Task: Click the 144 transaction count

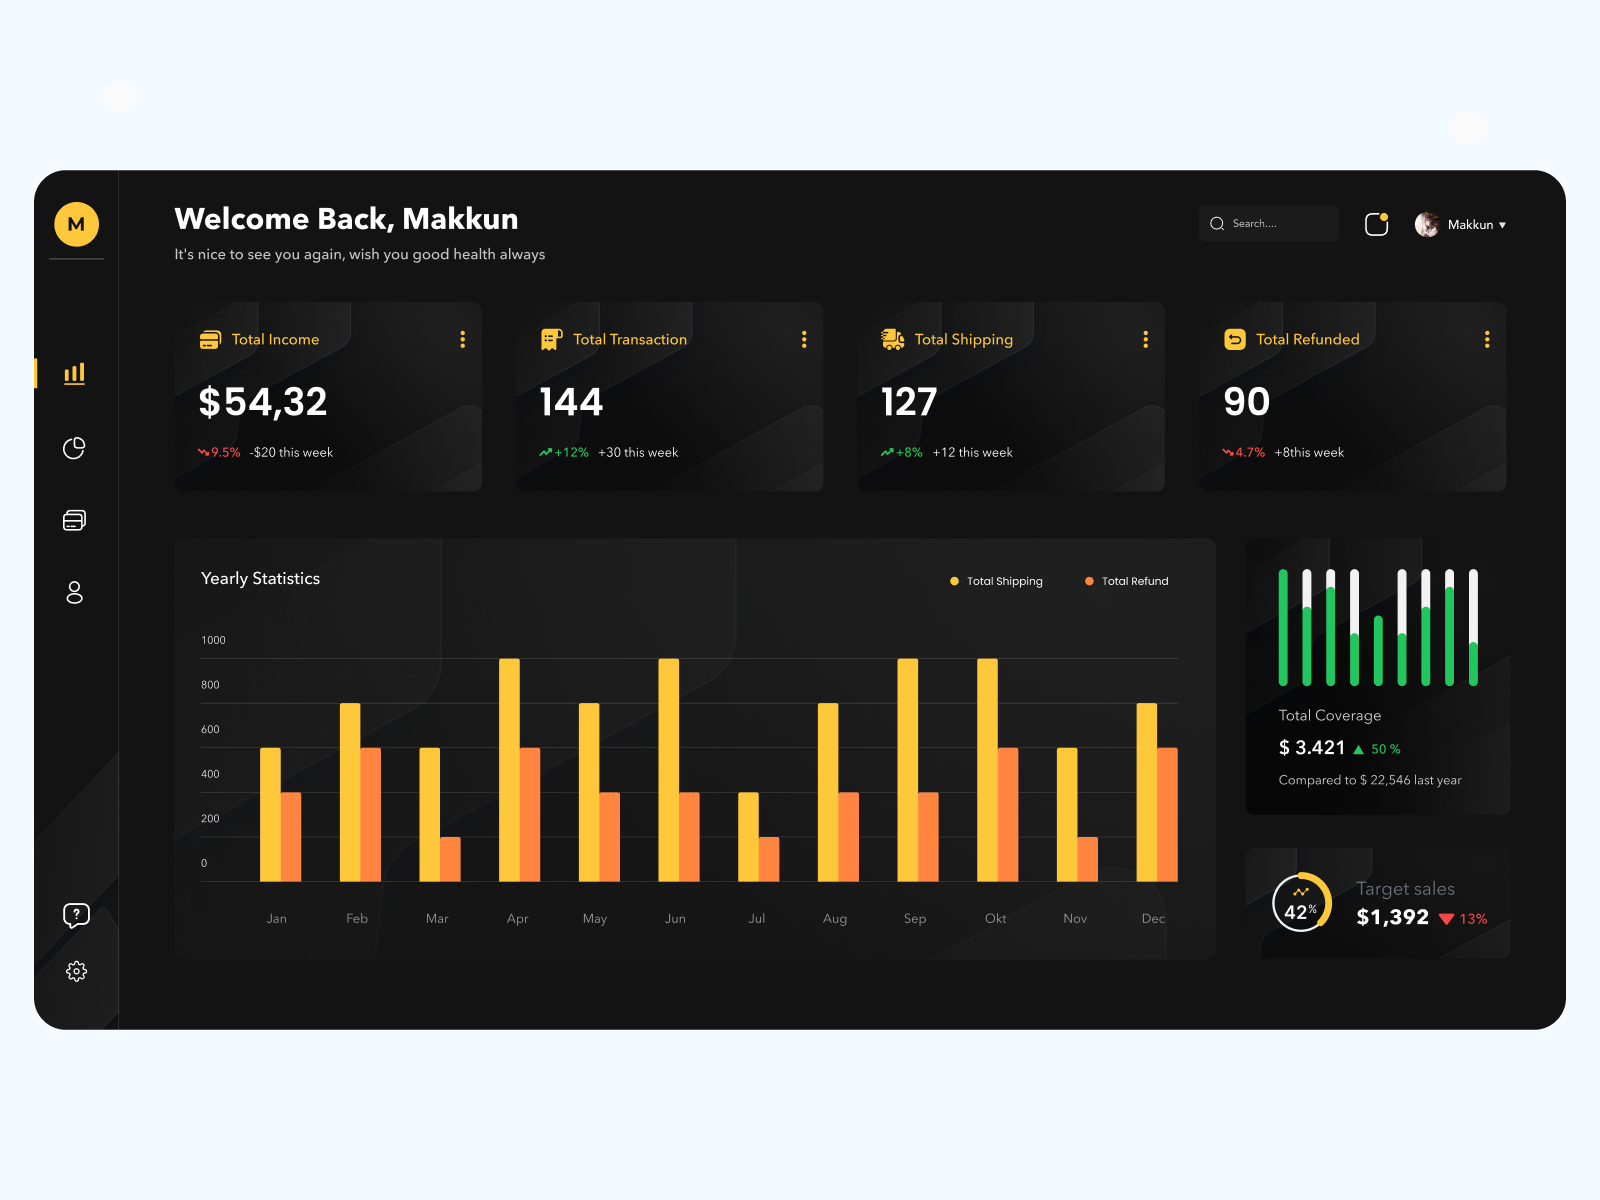Action: (571, 402)
